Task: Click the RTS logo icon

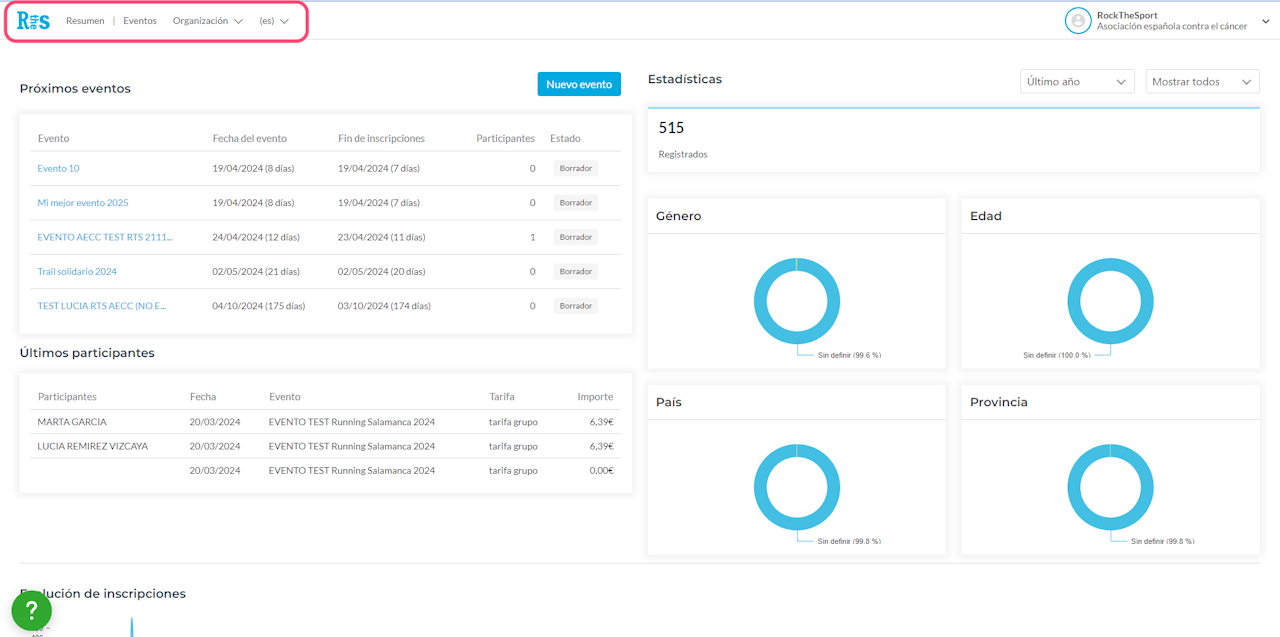Action: (x=33, y=21)
